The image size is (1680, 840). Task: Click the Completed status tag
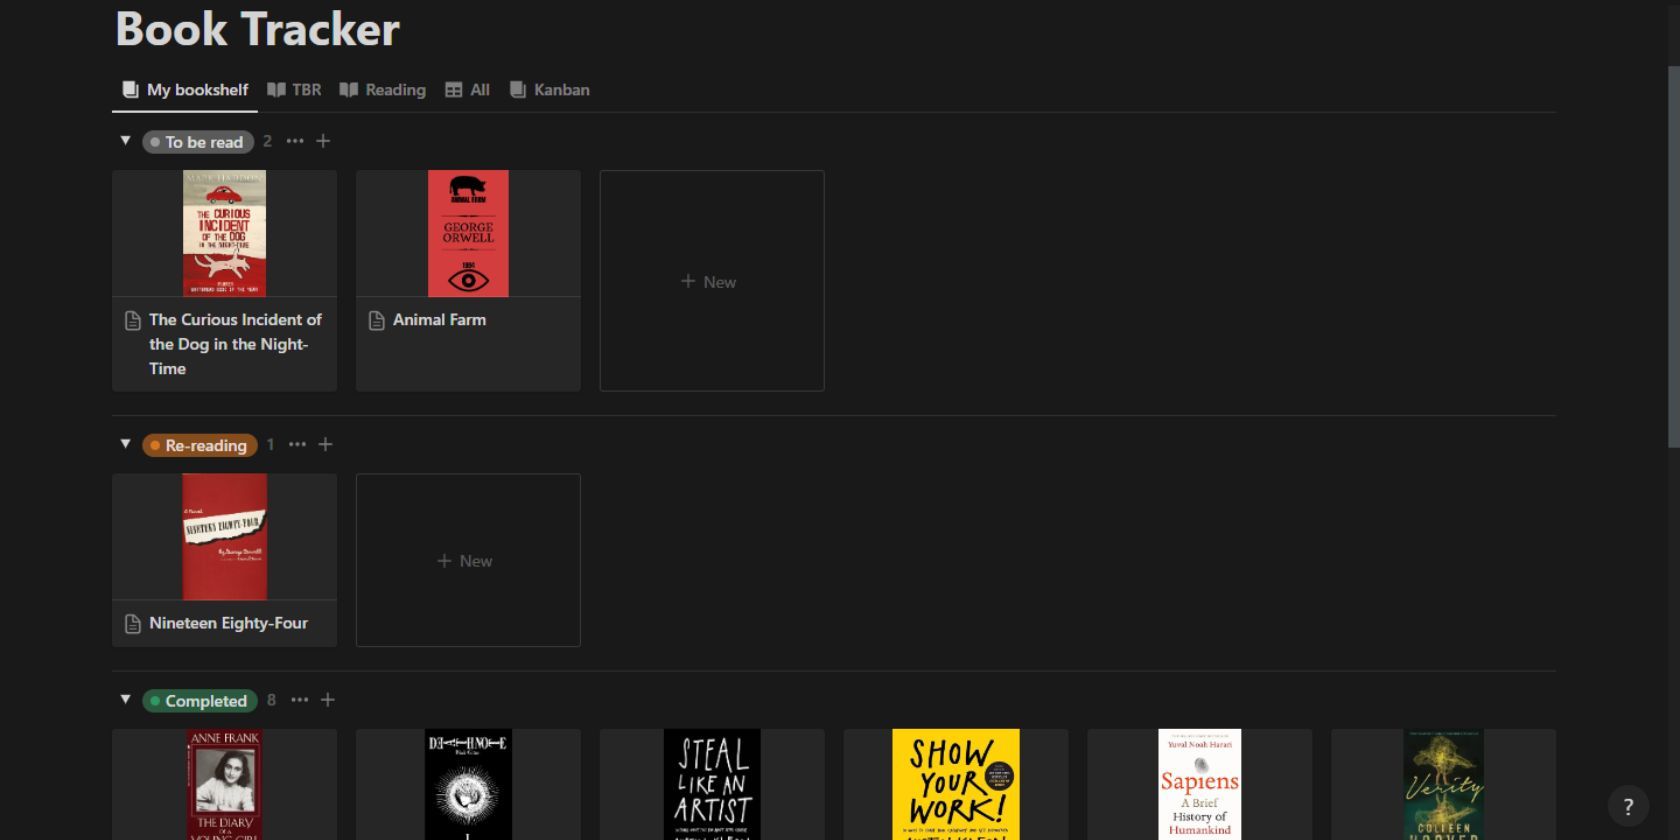(x=200, y=701)
